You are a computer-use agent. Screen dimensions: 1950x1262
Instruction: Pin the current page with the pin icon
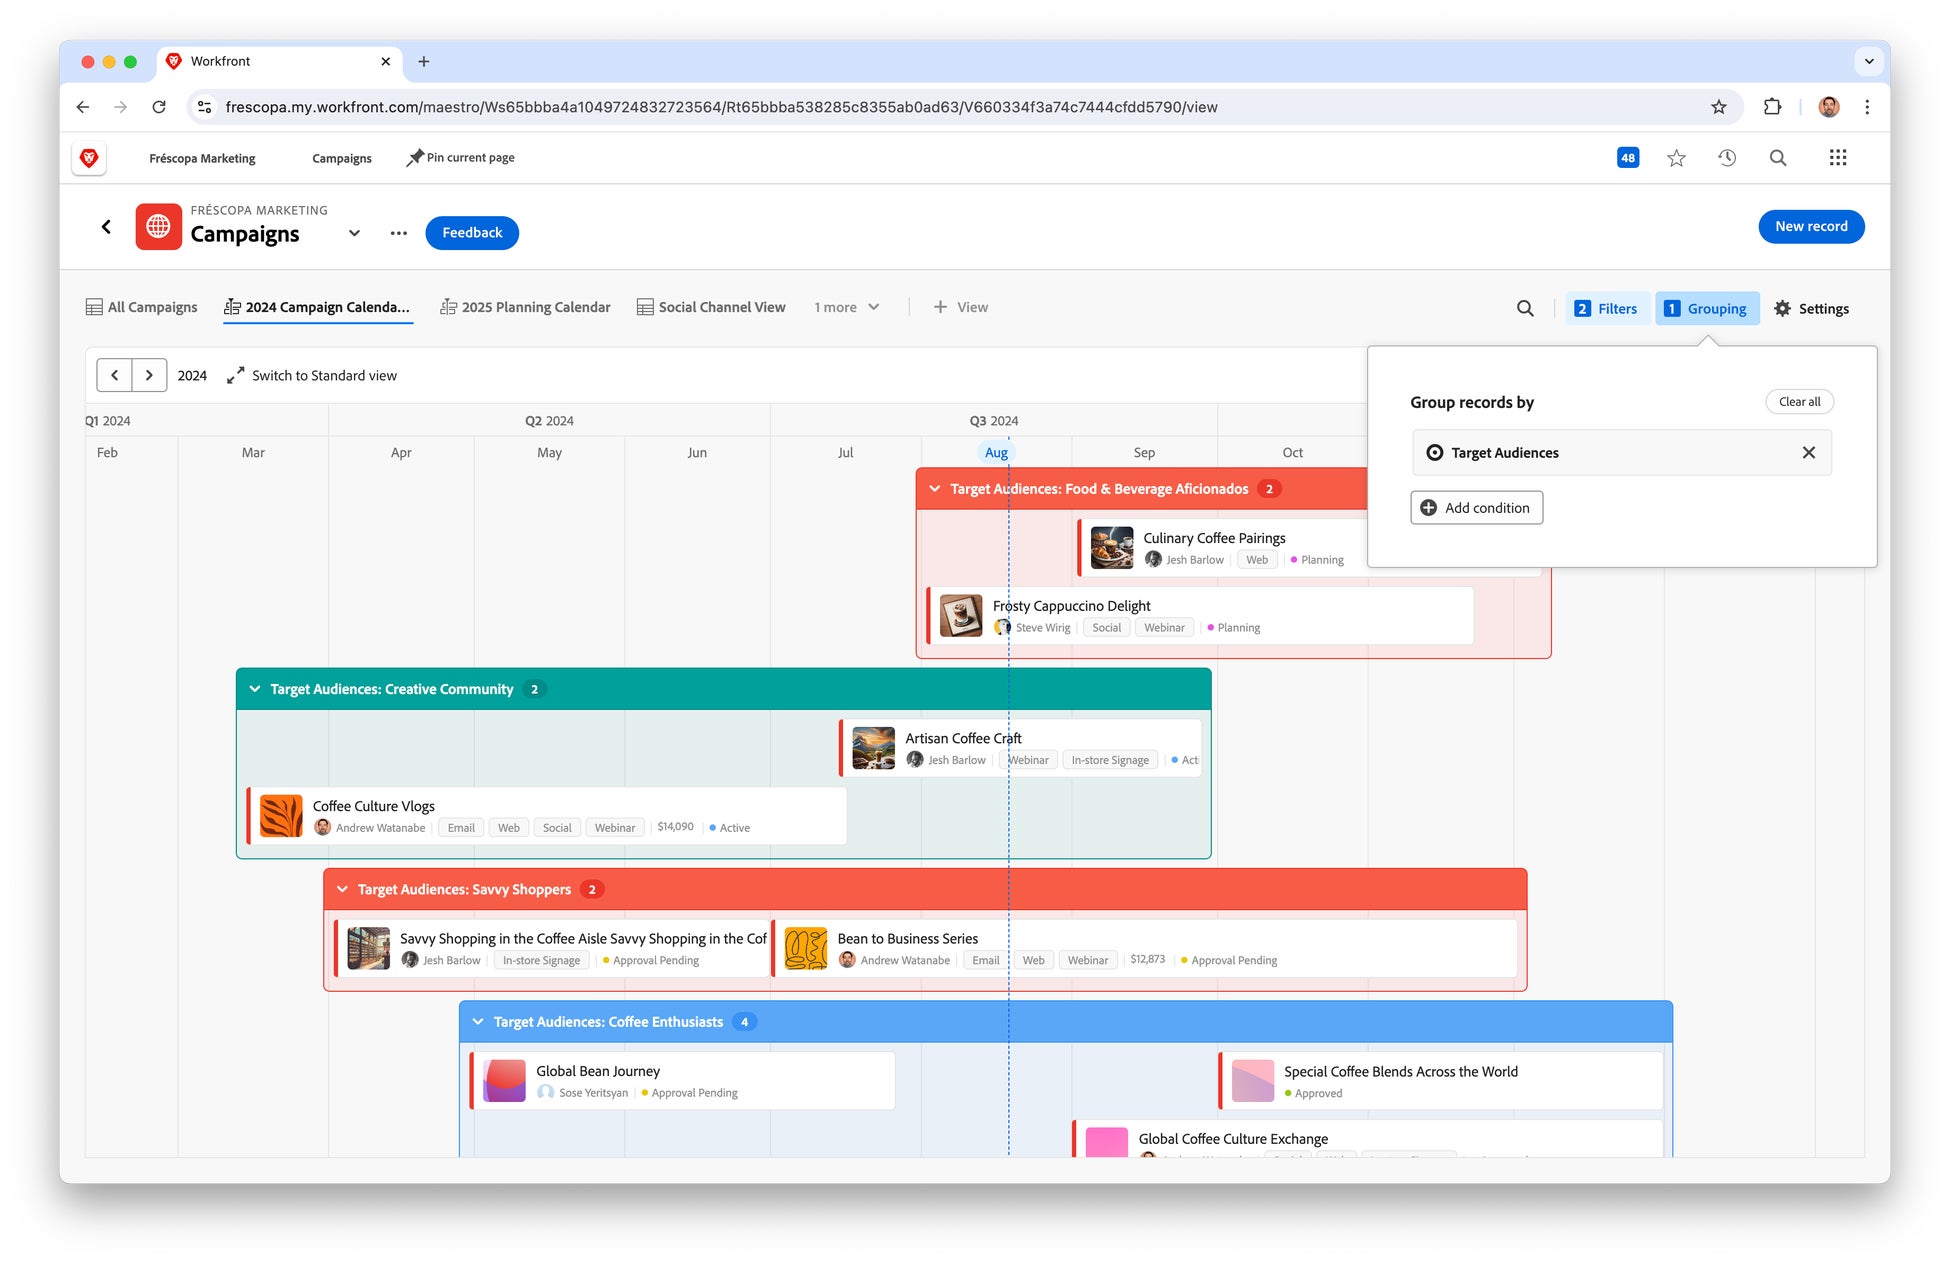pyautogui.click(x=415, y=158)
